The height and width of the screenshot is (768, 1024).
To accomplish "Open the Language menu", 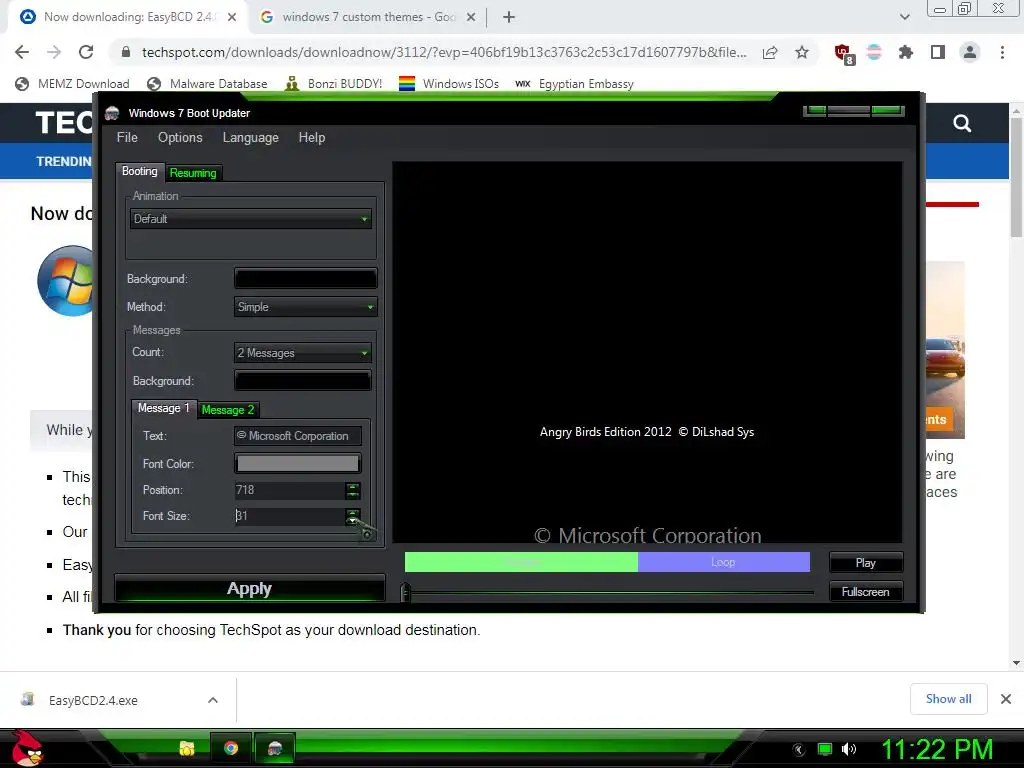I will pos(250,137).
